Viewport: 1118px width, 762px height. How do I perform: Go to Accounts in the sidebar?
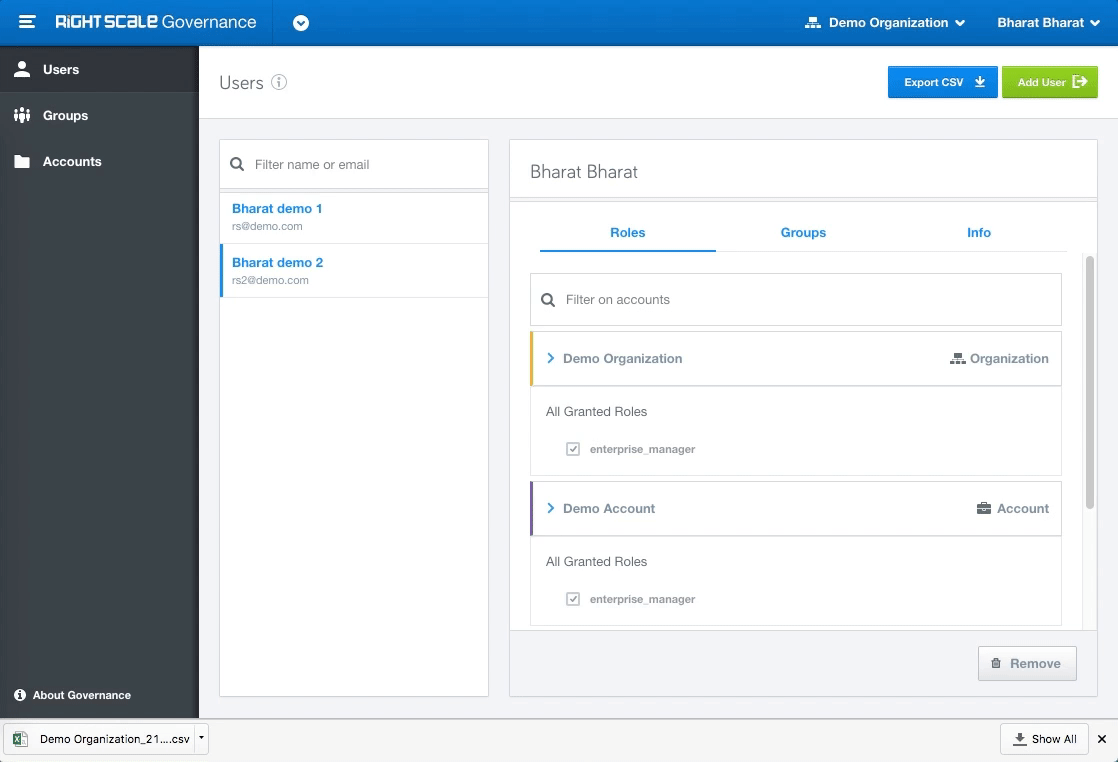tap(99, 162)
